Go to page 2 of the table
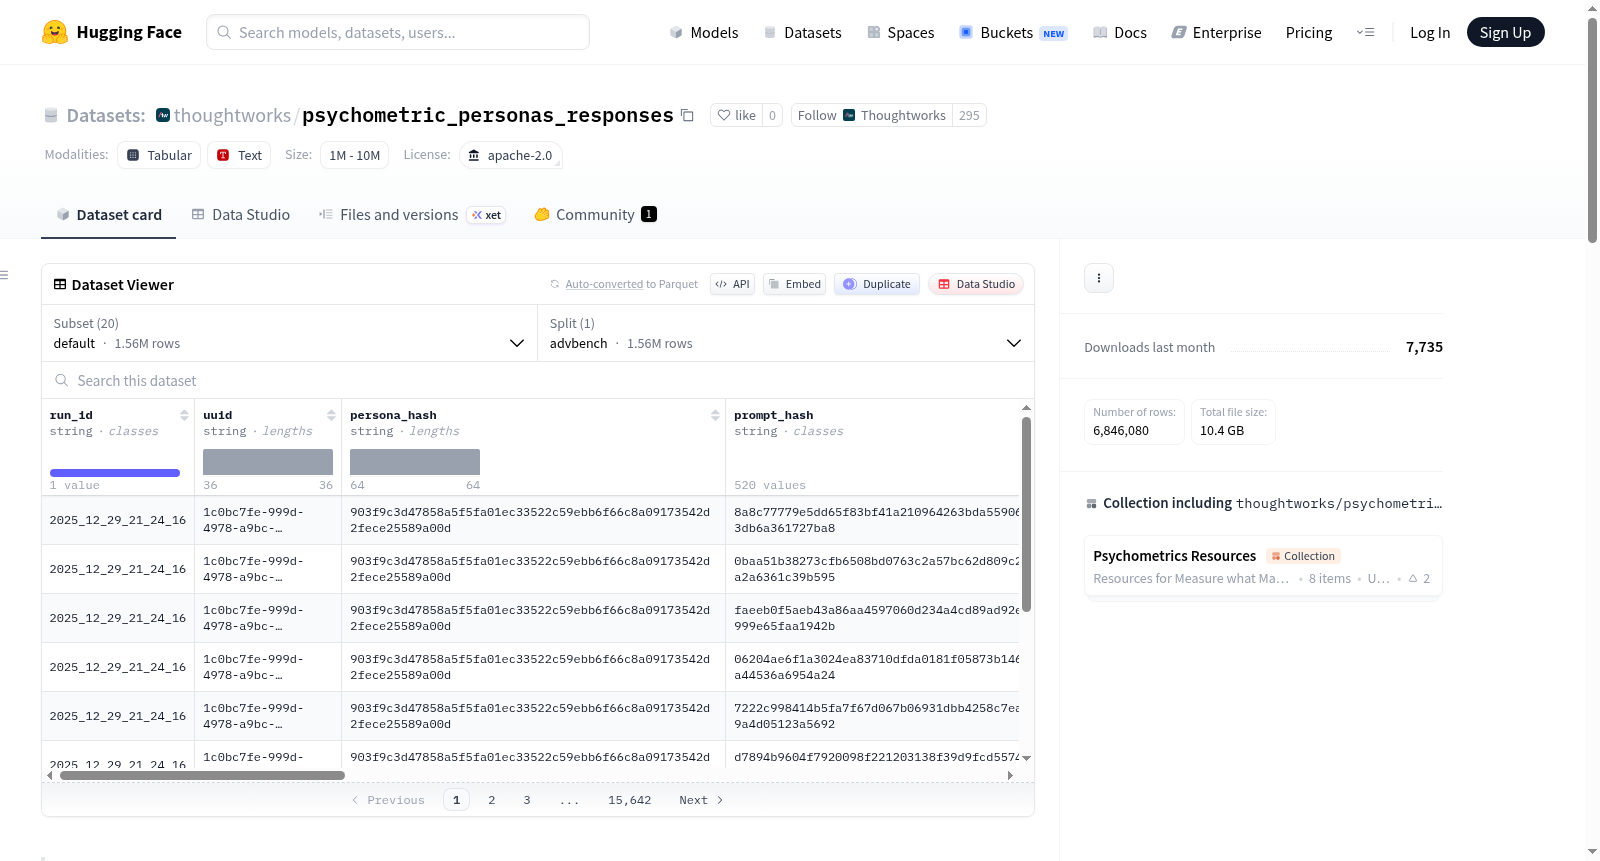This screenshot has height=861, width=1600. click(x=492, y=800)
